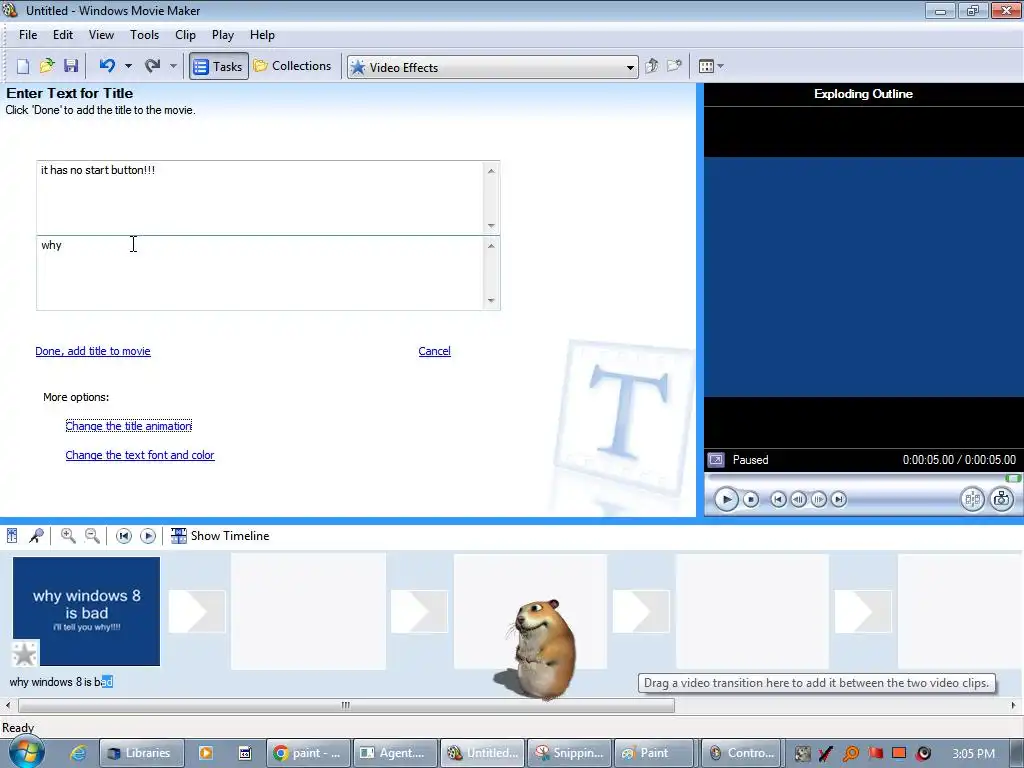Click the preview seek bar
Screen dimensions: 1024x768
tap(862, 478)
